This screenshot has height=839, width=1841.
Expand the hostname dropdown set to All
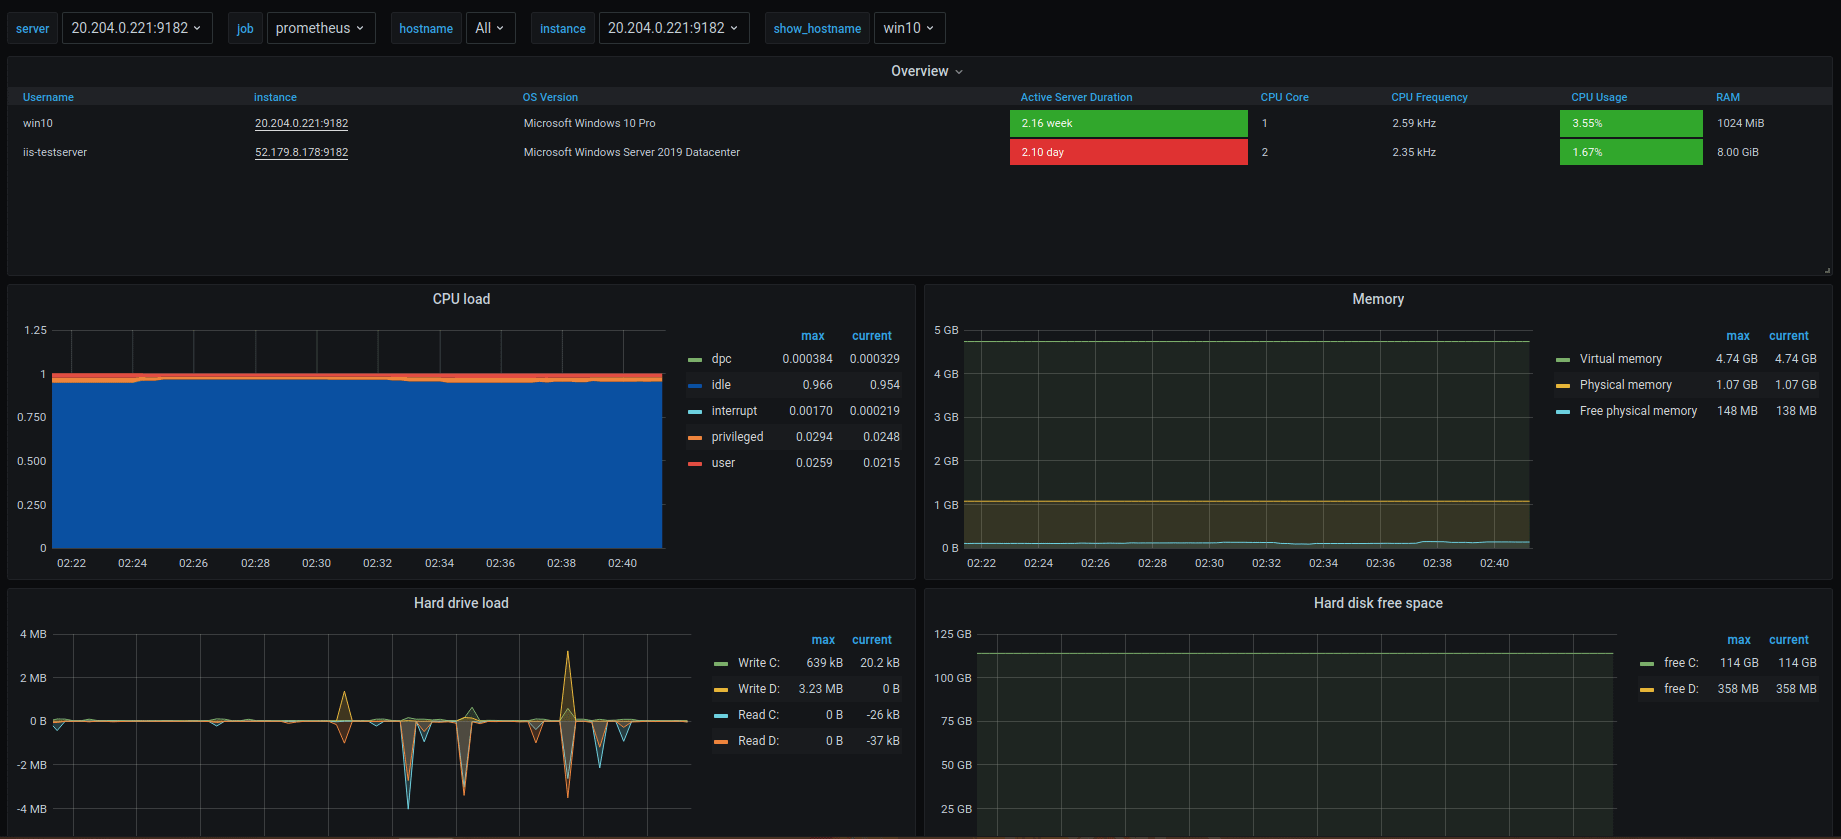click(490, 28)
